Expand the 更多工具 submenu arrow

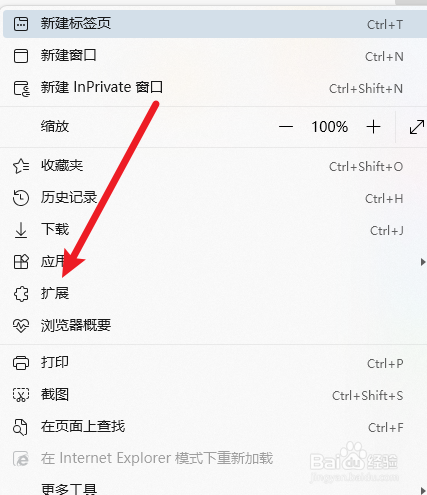point(423,491)
